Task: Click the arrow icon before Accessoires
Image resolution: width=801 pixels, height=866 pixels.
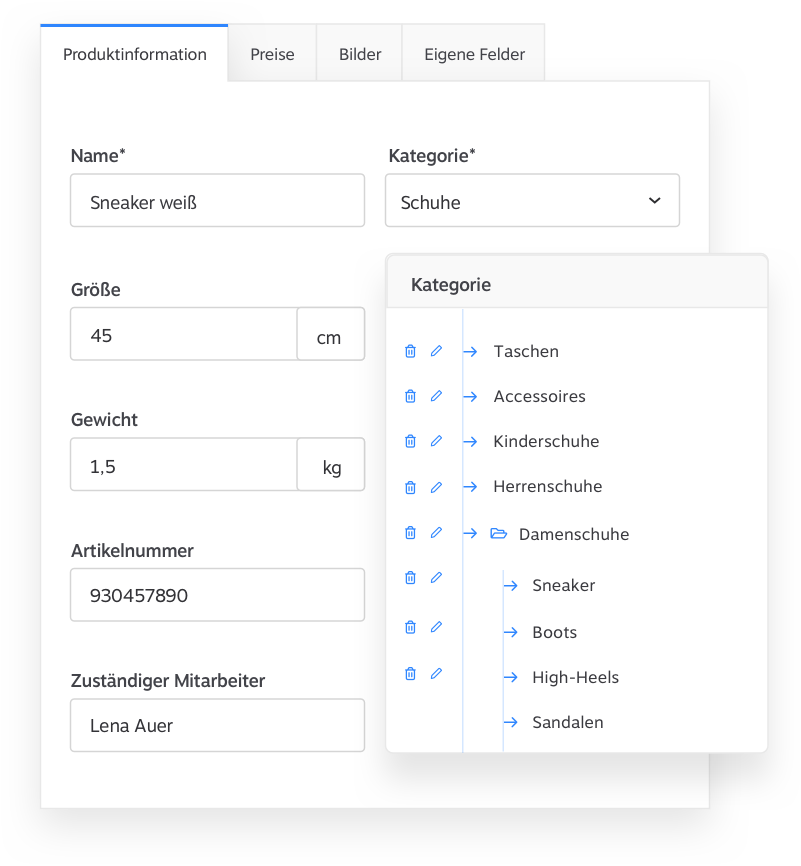Action: pos(471,397)
